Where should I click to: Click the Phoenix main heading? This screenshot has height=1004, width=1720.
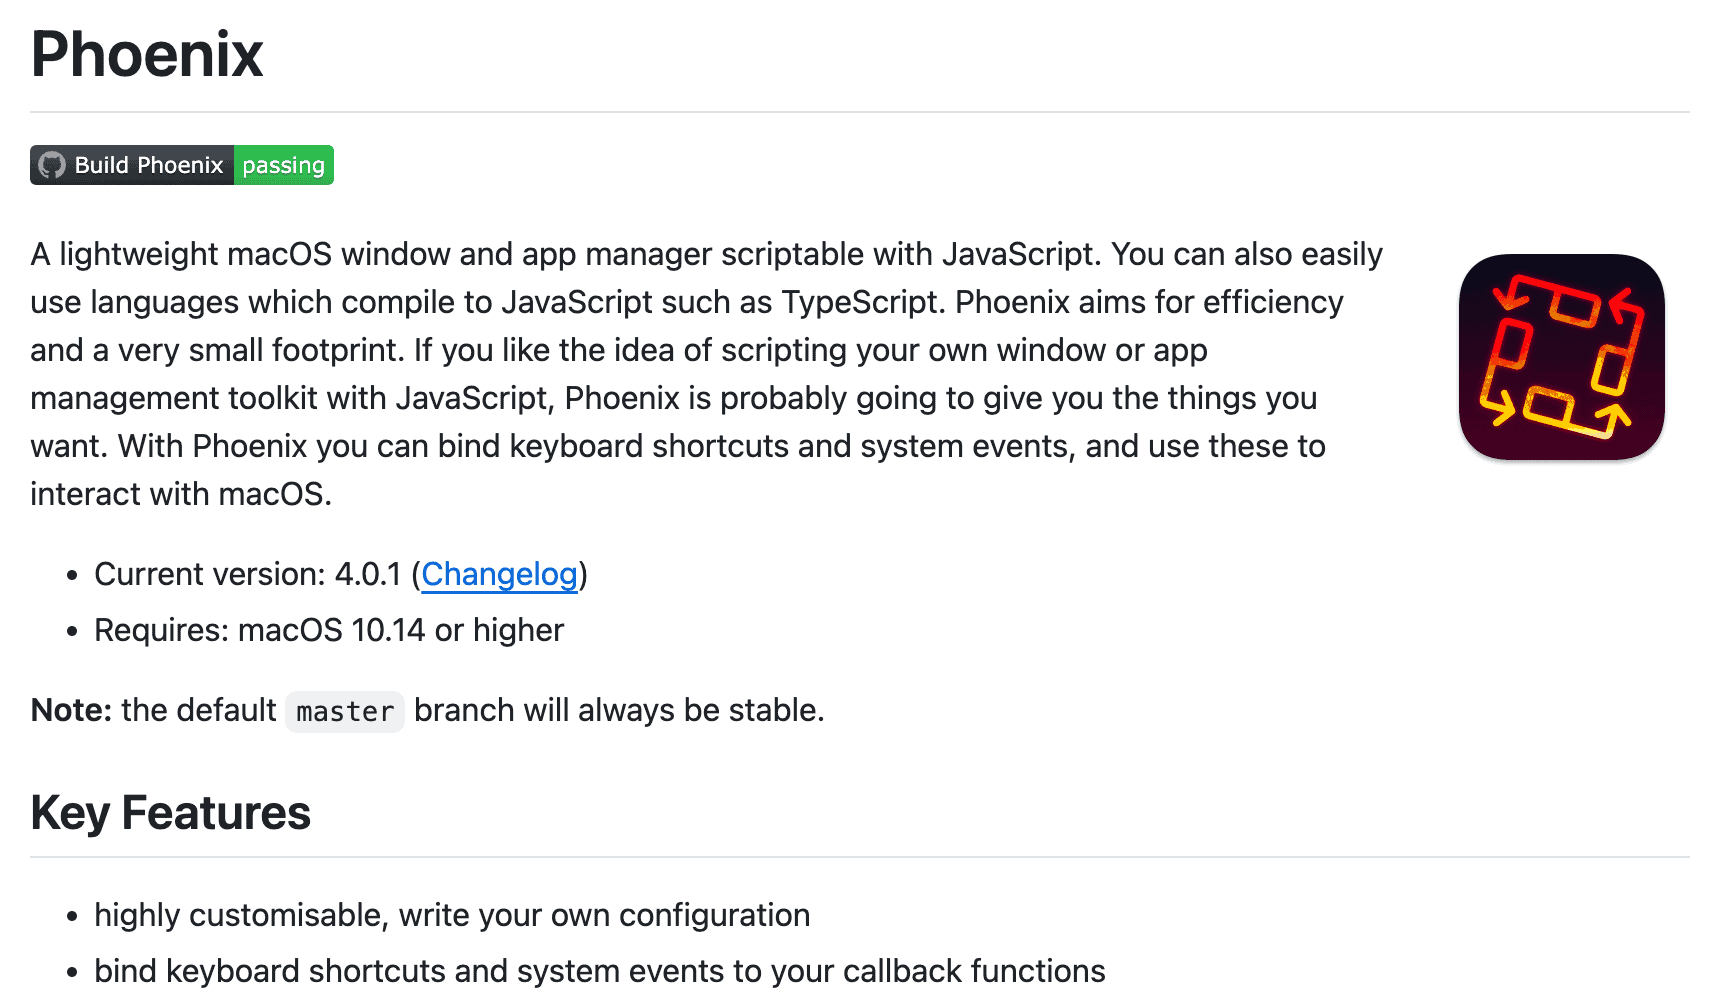click(x=147, y=54)
